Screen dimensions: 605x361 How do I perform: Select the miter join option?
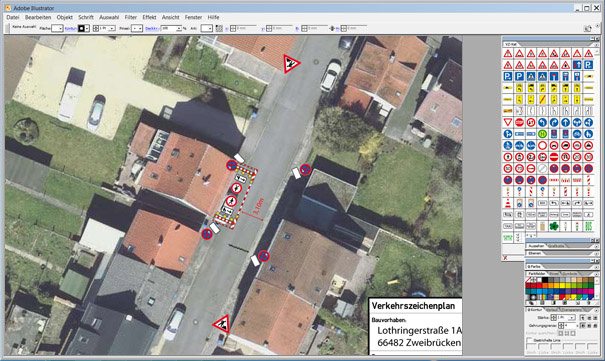(x=583, y=326)
